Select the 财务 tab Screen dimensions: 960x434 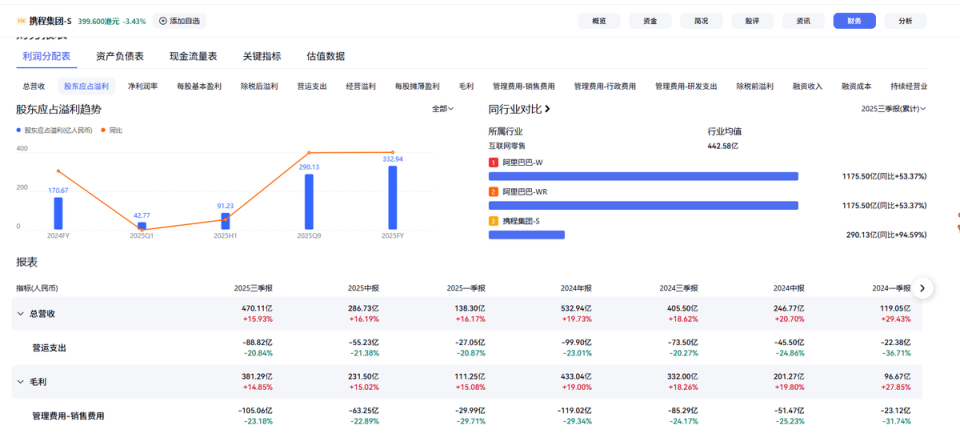click(854, 21)
